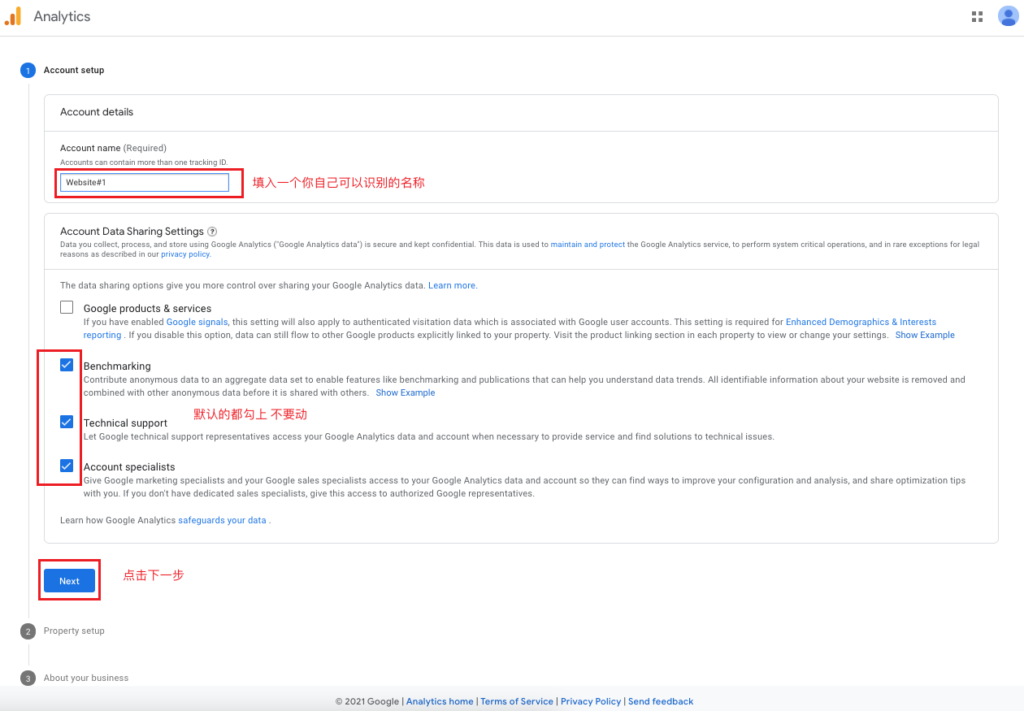Viewport: 1024px width, 711px height.
Task: Click the 'Analytics' title text
Action: [62, 16]
